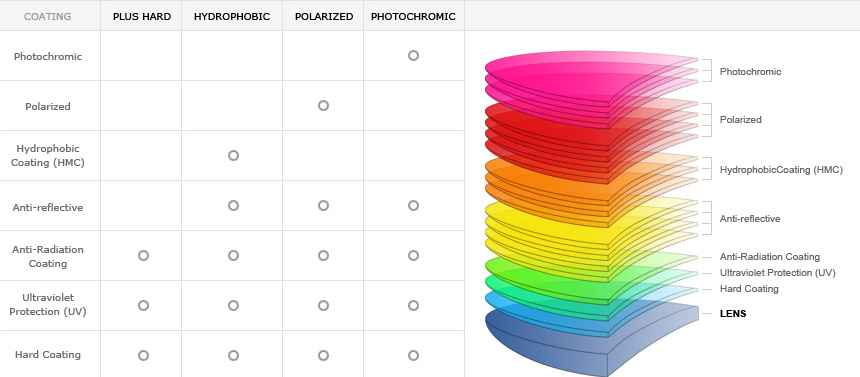Image resolution: width=860 pixels, height=377 pixels.
Task: Click the POLARIZED column header
Action: click(324, 16)
